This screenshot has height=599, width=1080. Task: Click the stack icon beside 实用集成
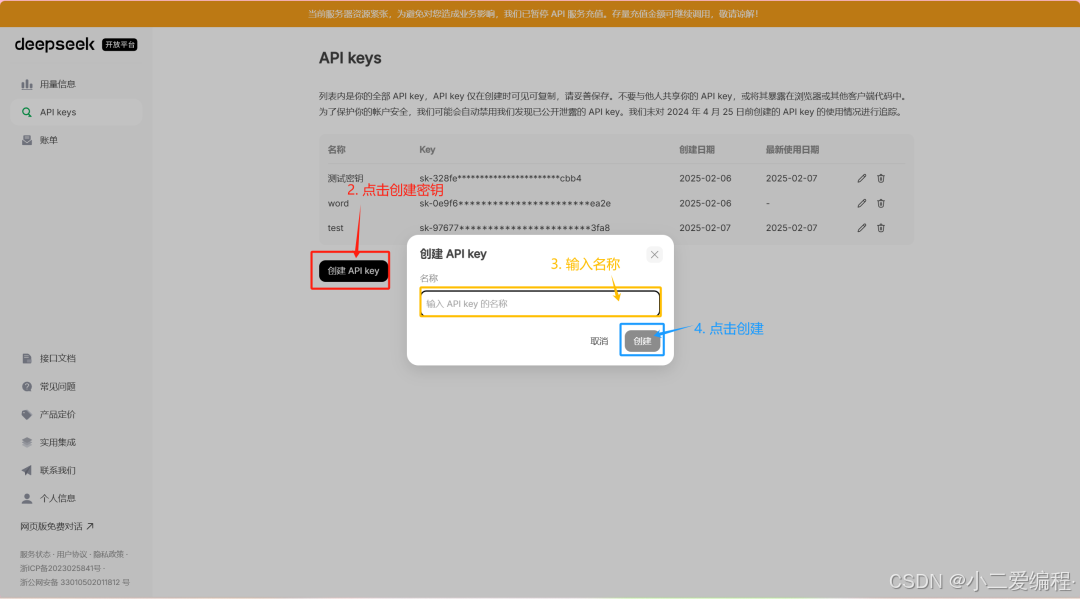point(27,442)
